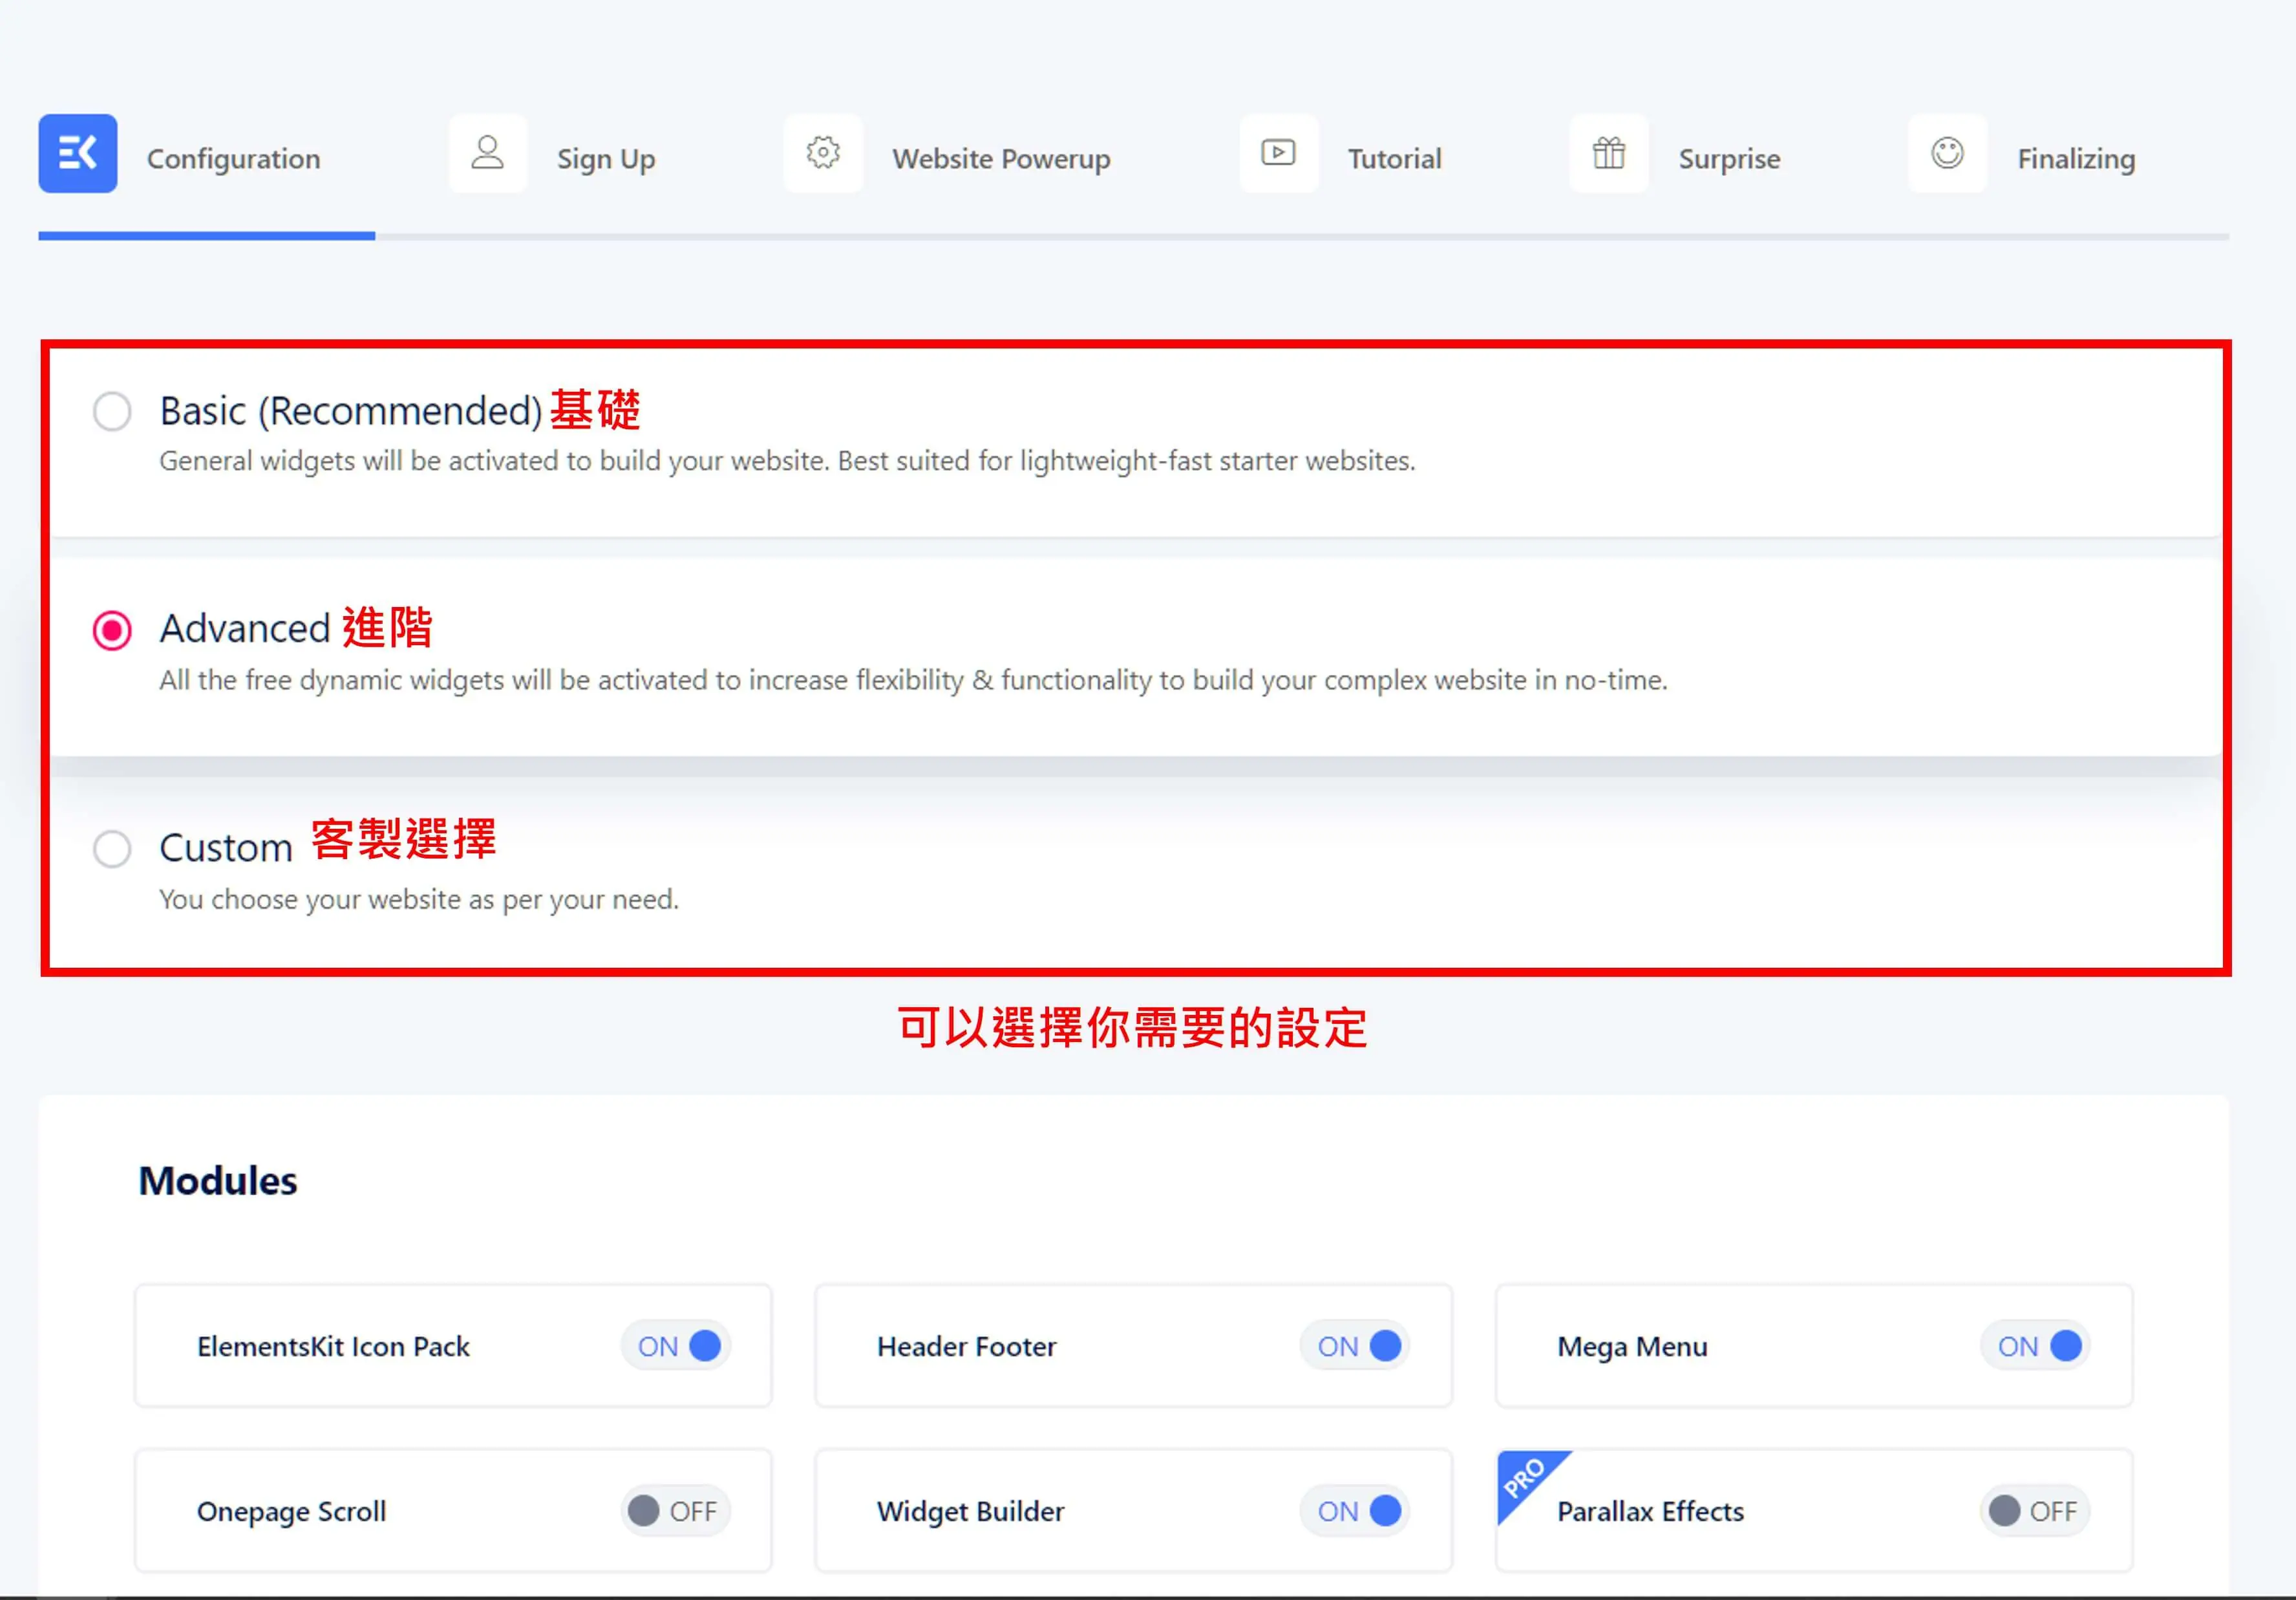
Task: Turn on Parallax Effects toggle
Action: (2035, 1511)
